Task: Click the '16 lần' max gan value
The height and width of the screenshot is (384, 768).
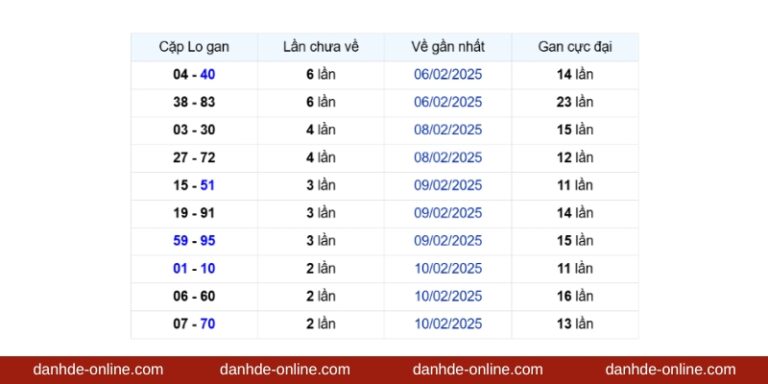Action: [x=575, y=296]
